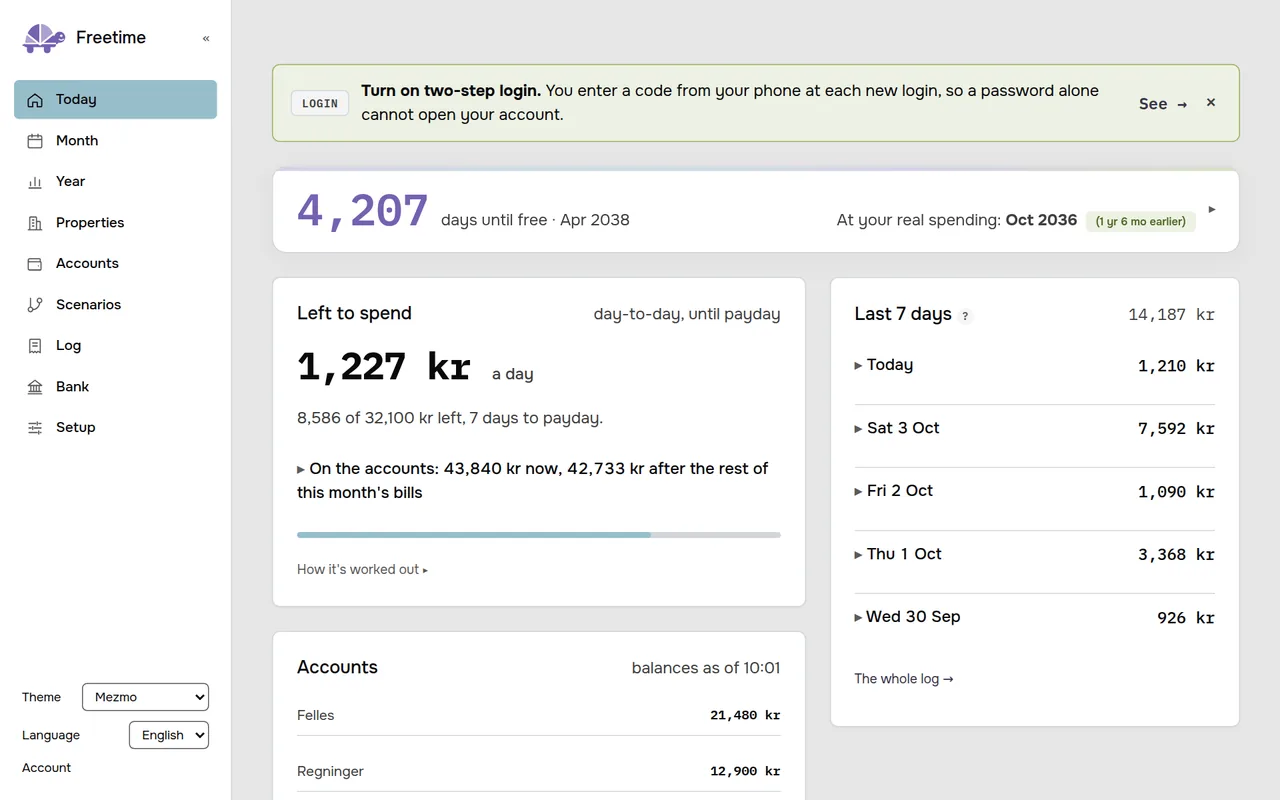The image size is (1280, 800).
Task: Expand the Sat 3 Oct spending row
Action: pyautogui.click(x=1034, y=429)
